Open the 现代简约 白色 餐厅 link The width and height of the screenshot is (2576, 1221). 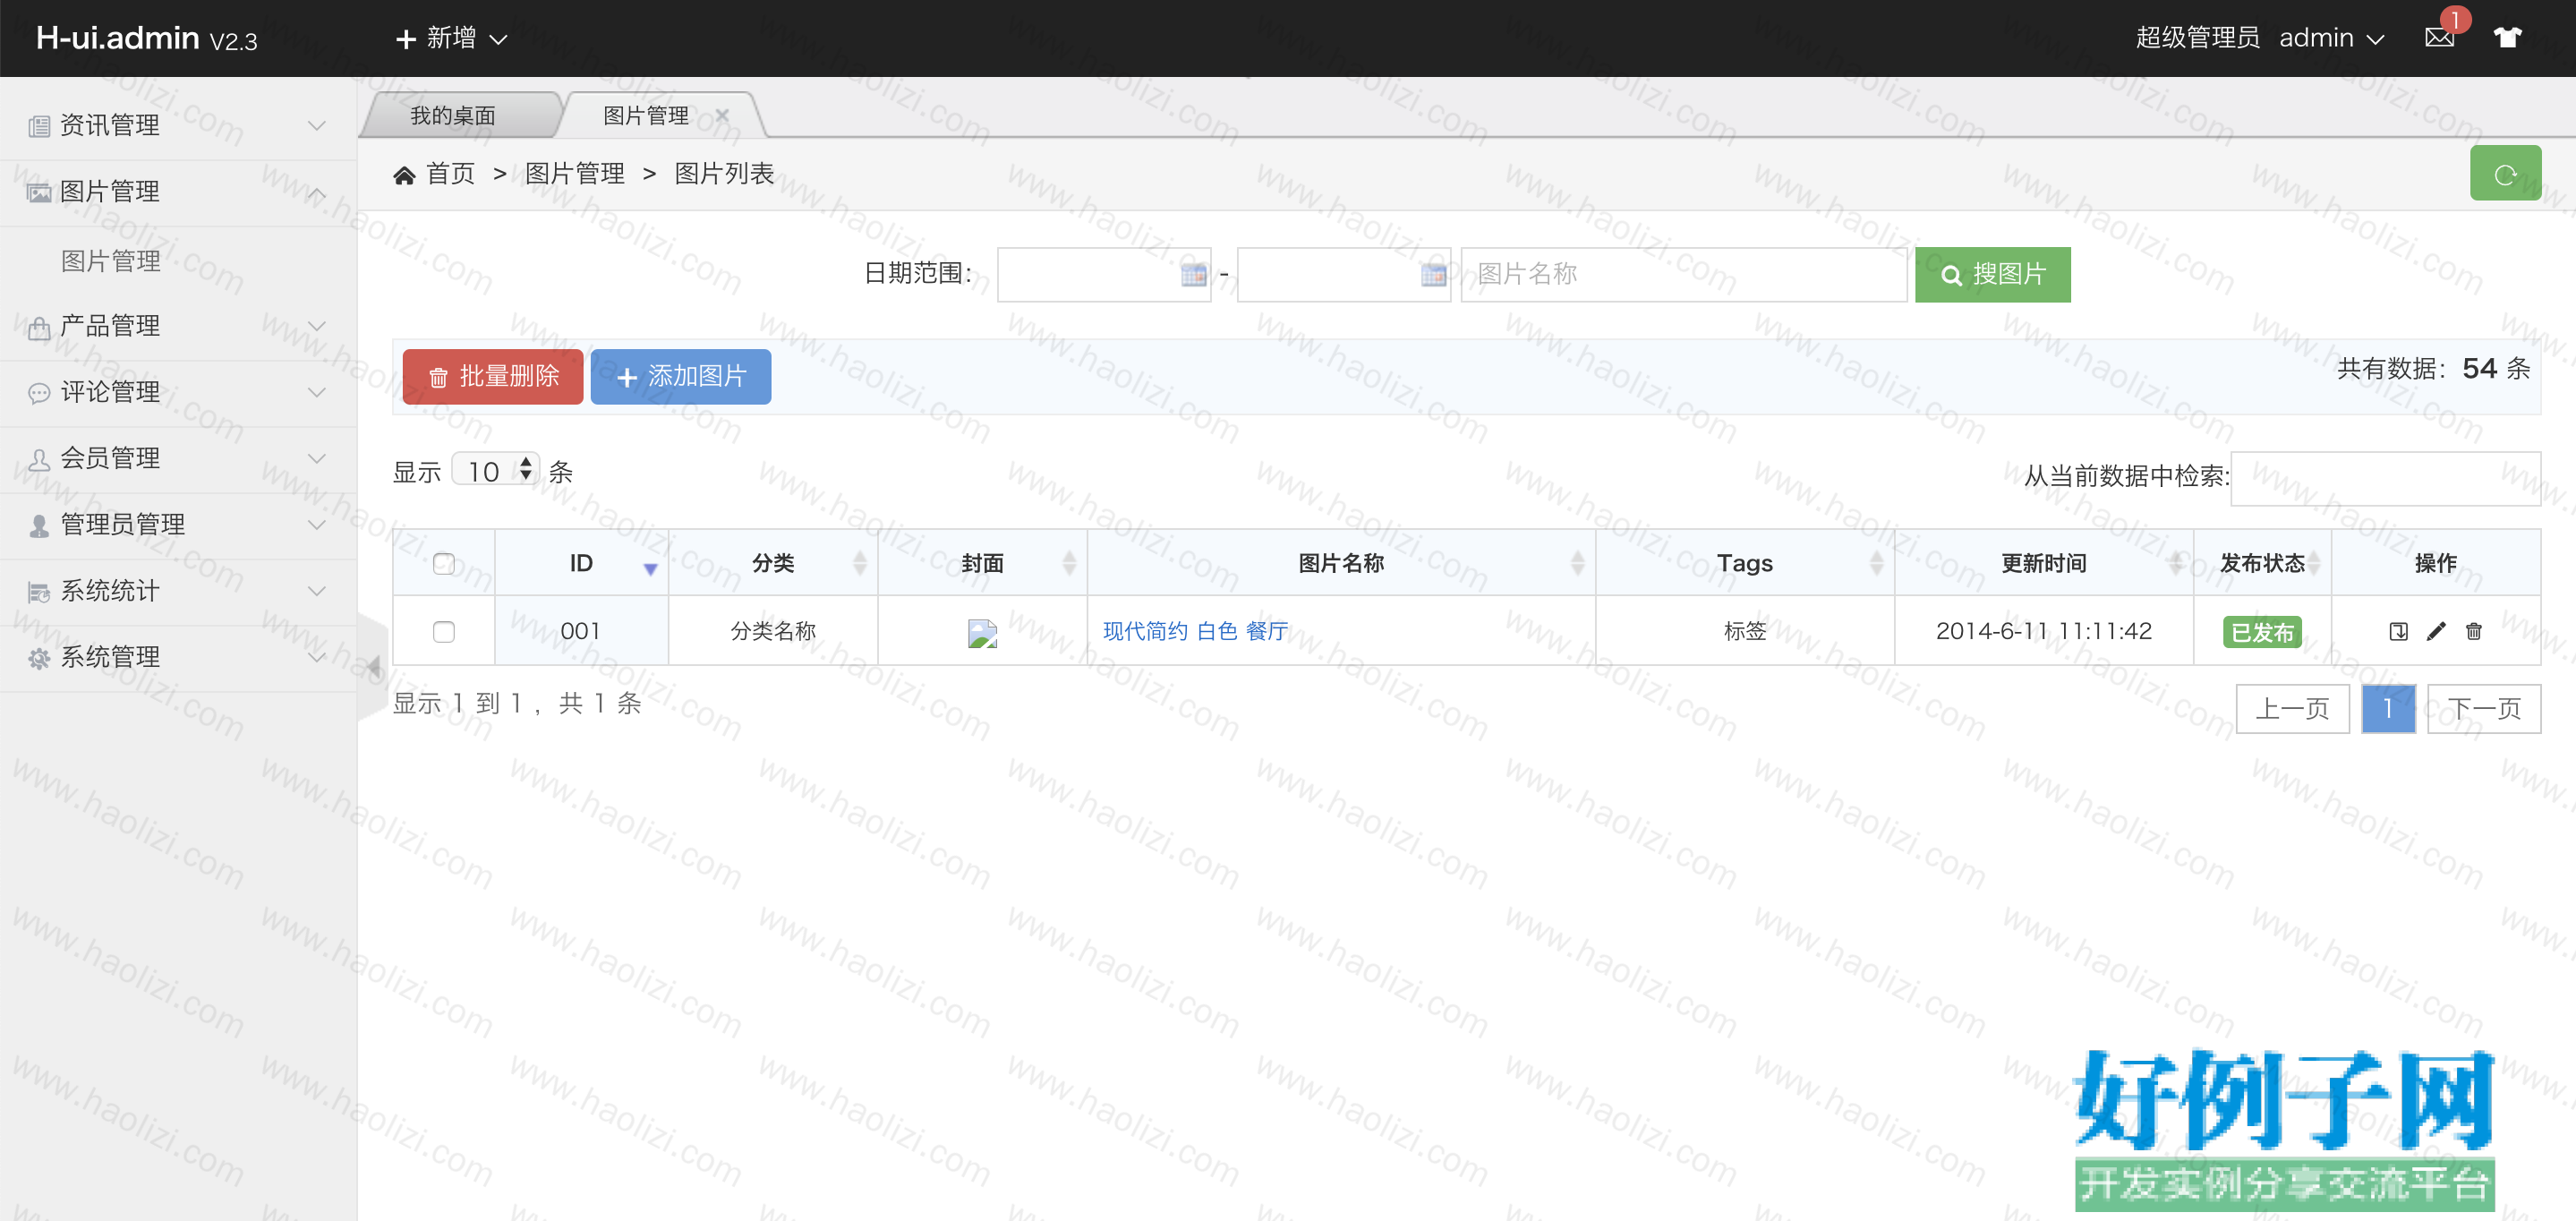click(1195, 631)
